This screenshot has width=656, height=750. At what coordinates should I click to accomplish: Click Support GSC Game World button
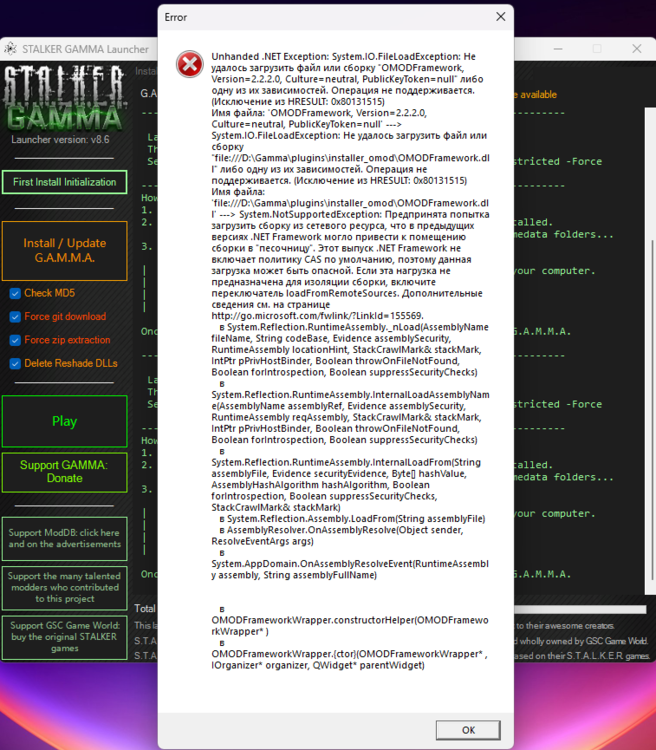tap(65, 637)
